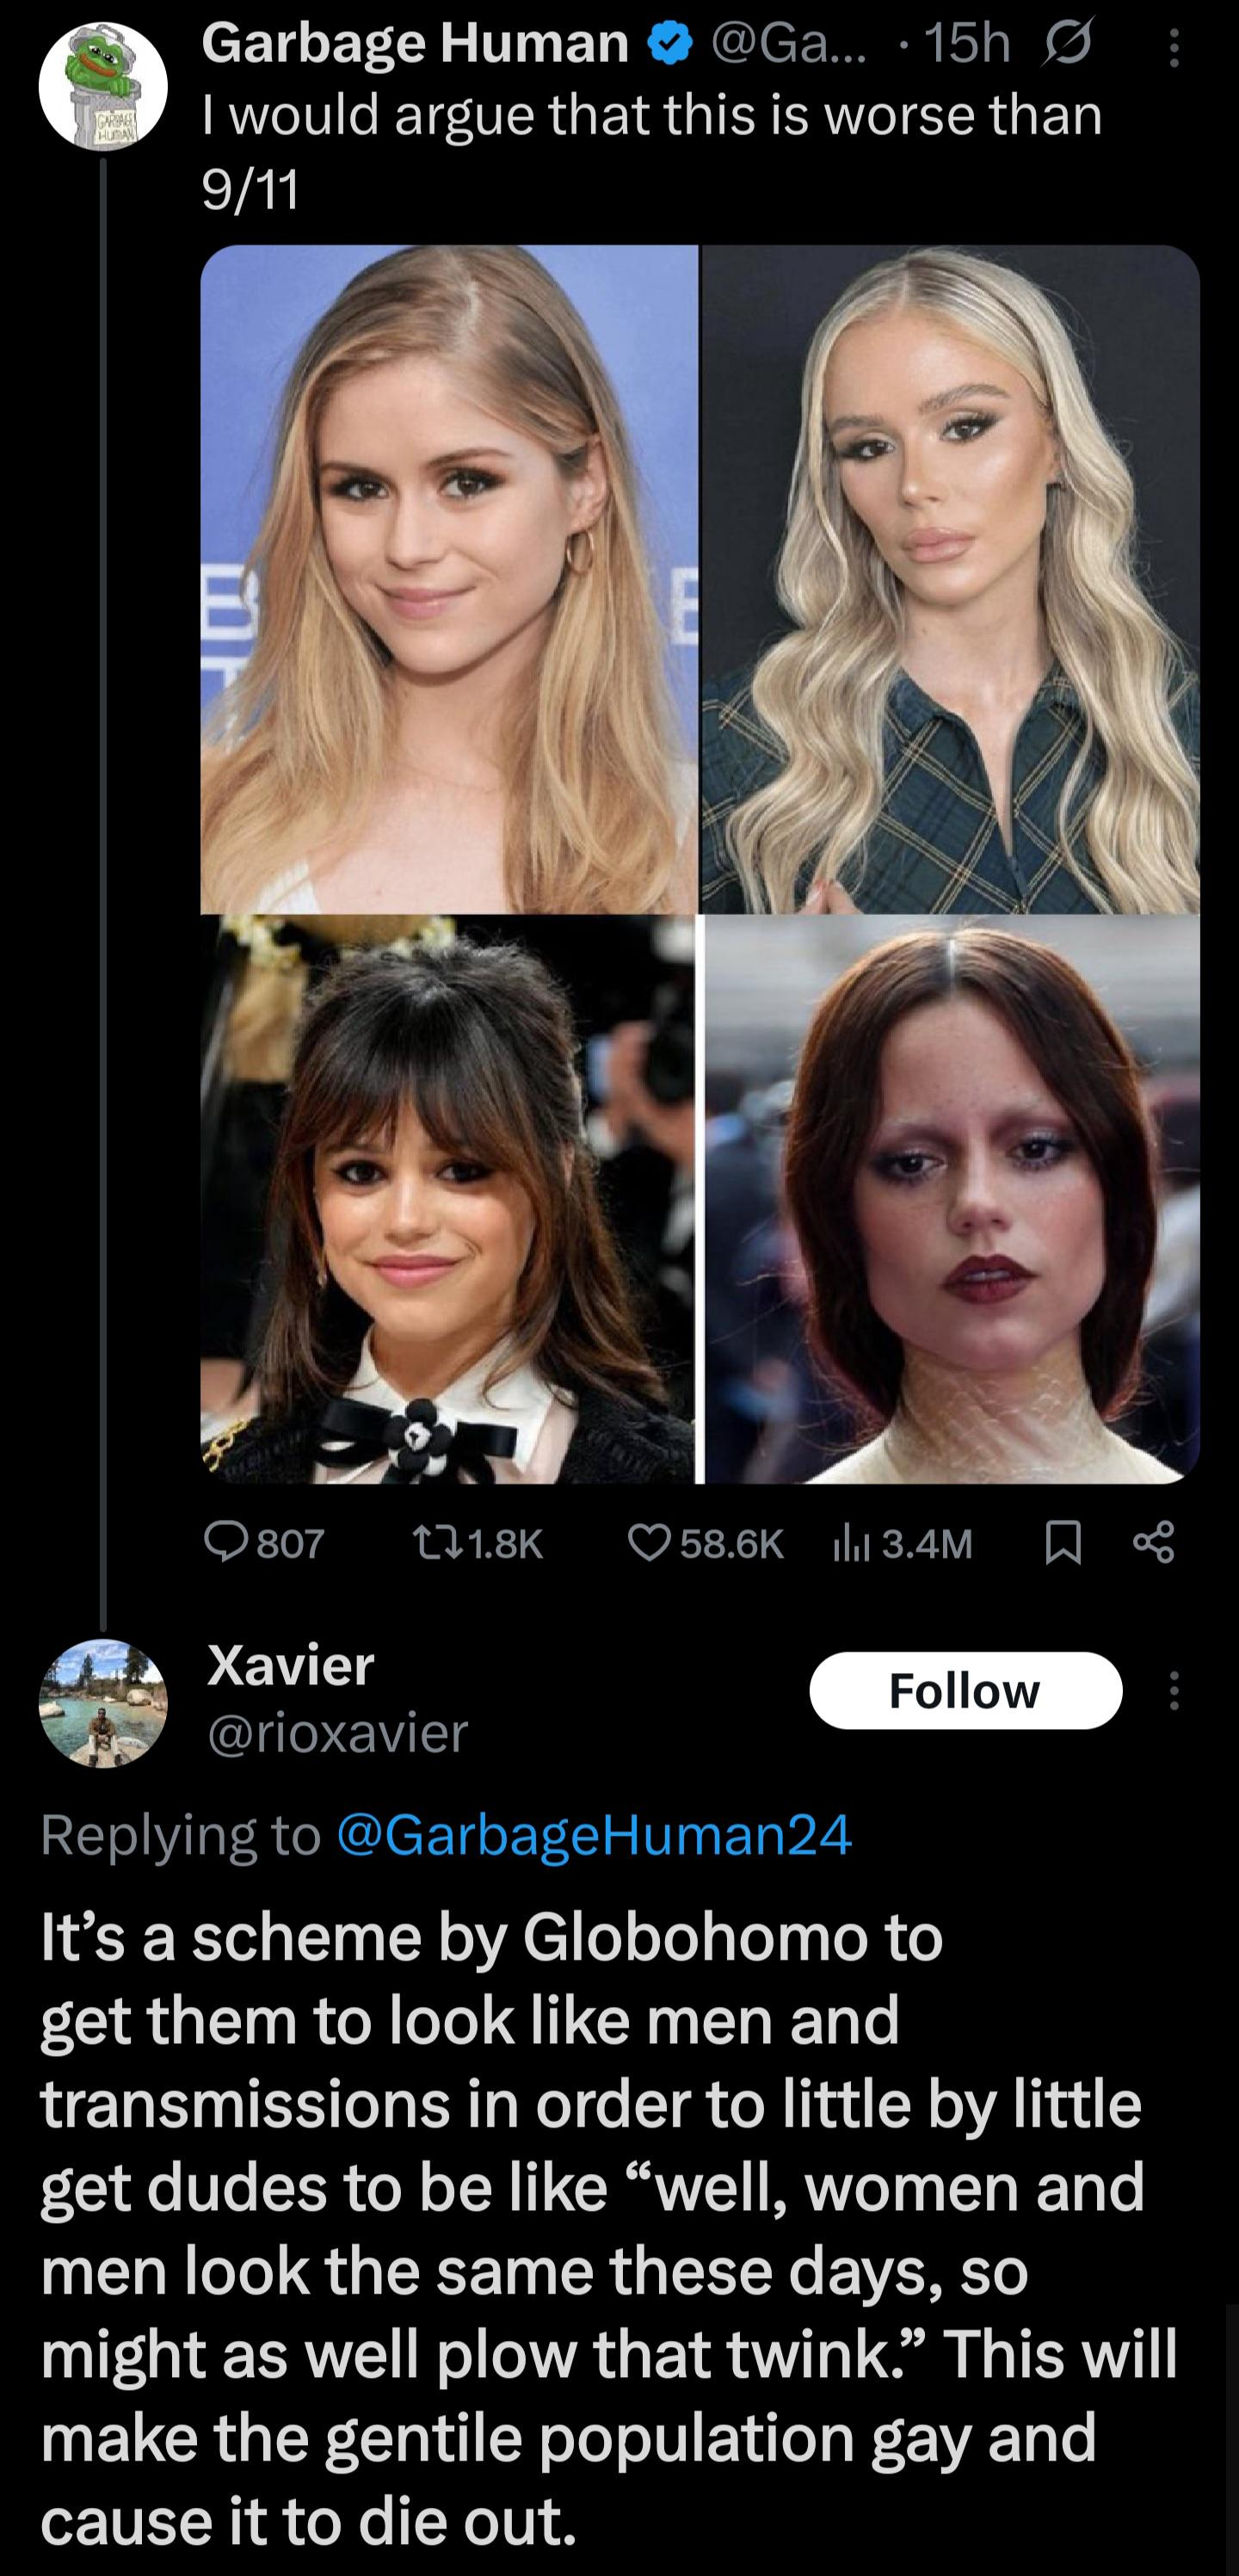The image size is (1239, 2576).
Task: Open the three-dot menu beside Follow
Action: 1174,1690
